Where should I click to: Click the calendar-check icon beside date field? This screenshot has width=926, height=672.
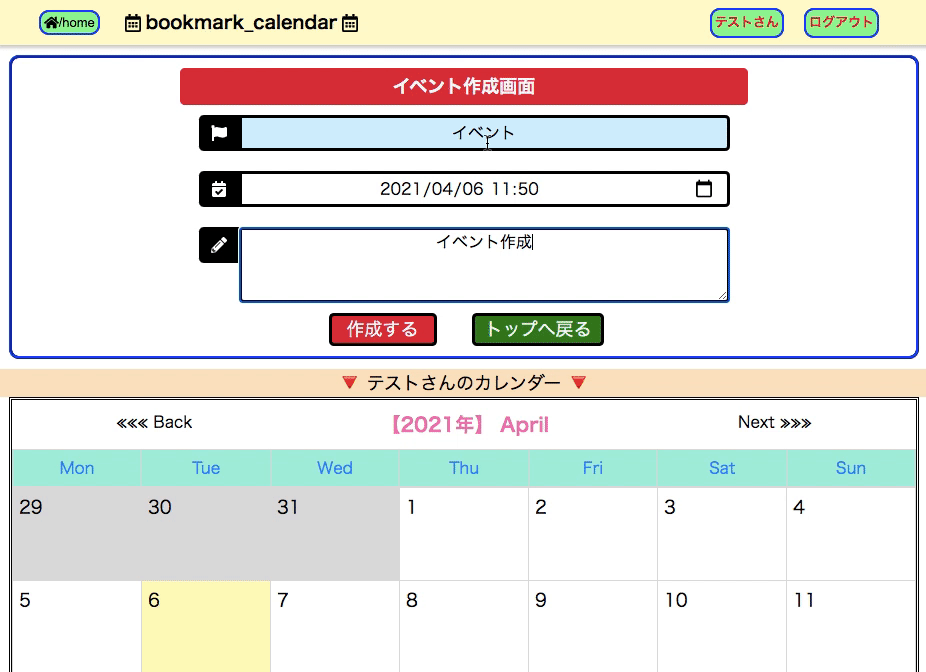pyautogui.click(x=220, y=189)
